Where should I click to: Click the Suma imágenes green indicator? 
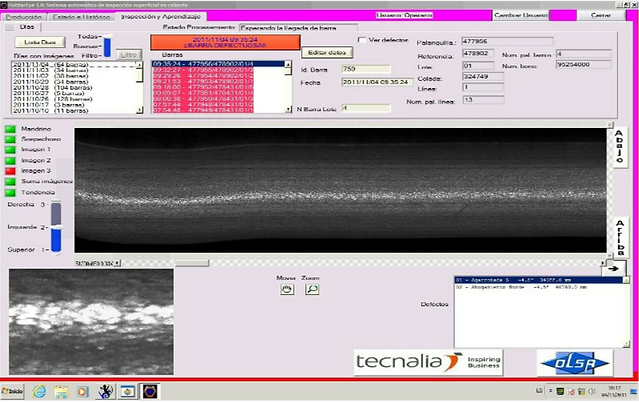(x=10, y=181)
